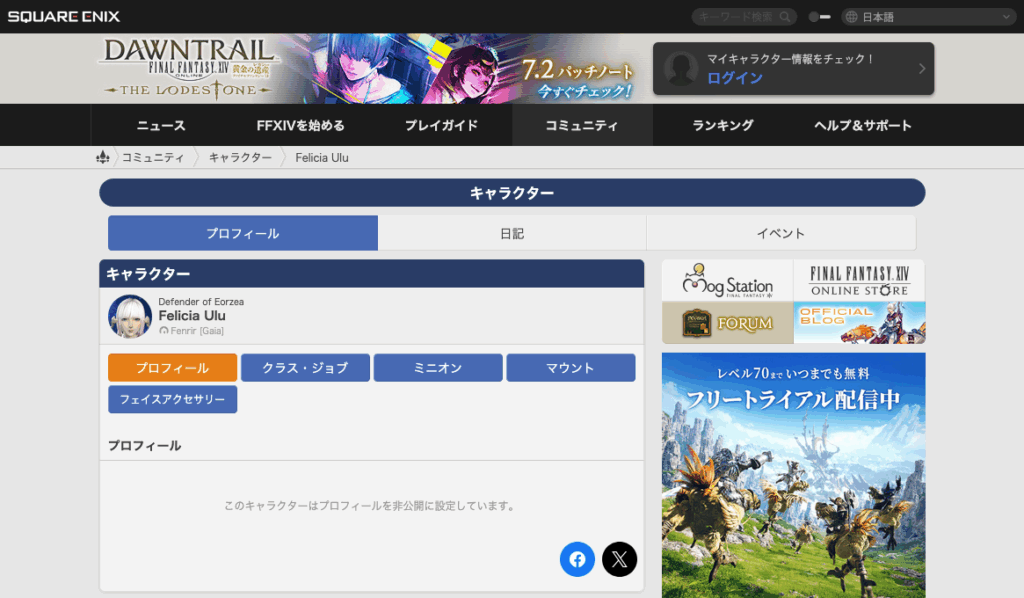
Task: Open the ニュース menu
Action: [161, 125]
